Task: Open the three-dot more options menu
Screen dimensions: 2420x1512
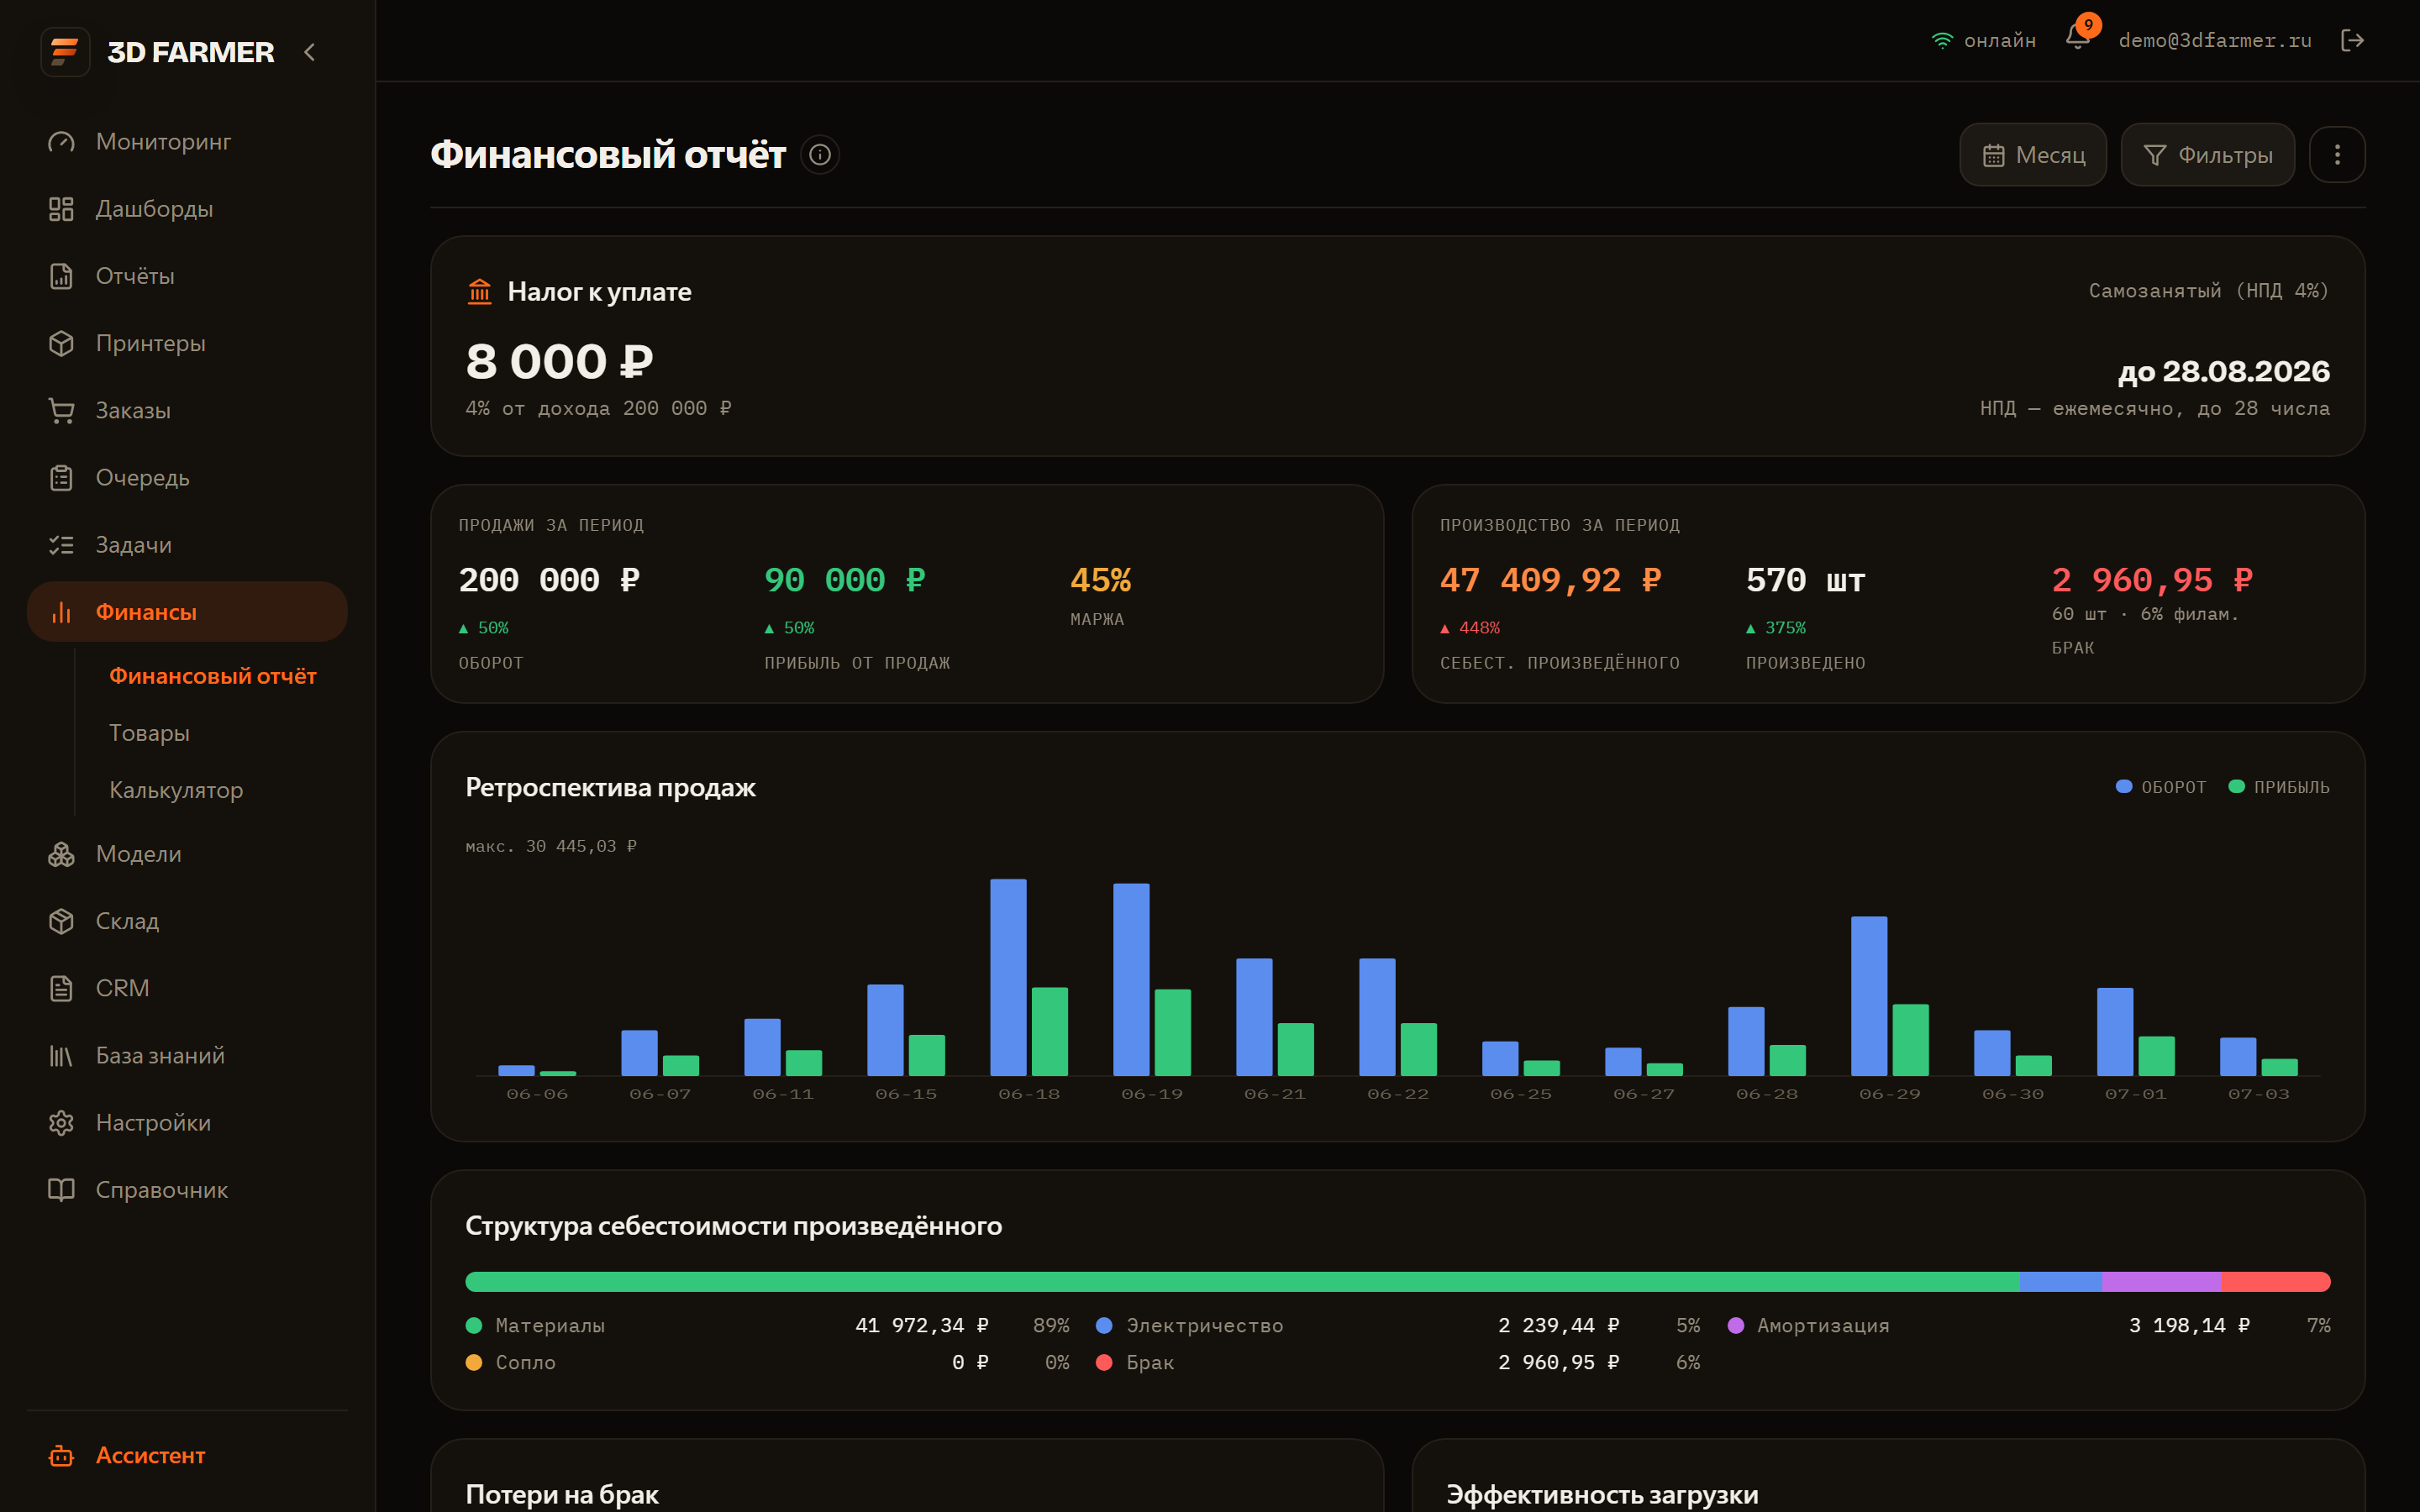Action: coord(2337,155)
